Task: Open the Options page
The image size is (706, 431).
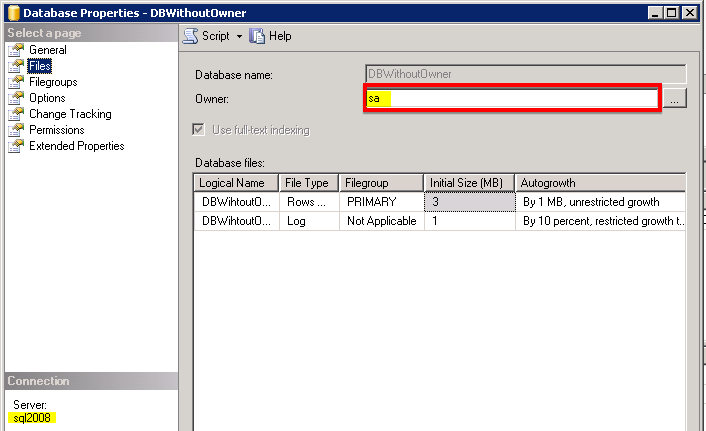Action: pyautogui.click(x=47, y=98)
